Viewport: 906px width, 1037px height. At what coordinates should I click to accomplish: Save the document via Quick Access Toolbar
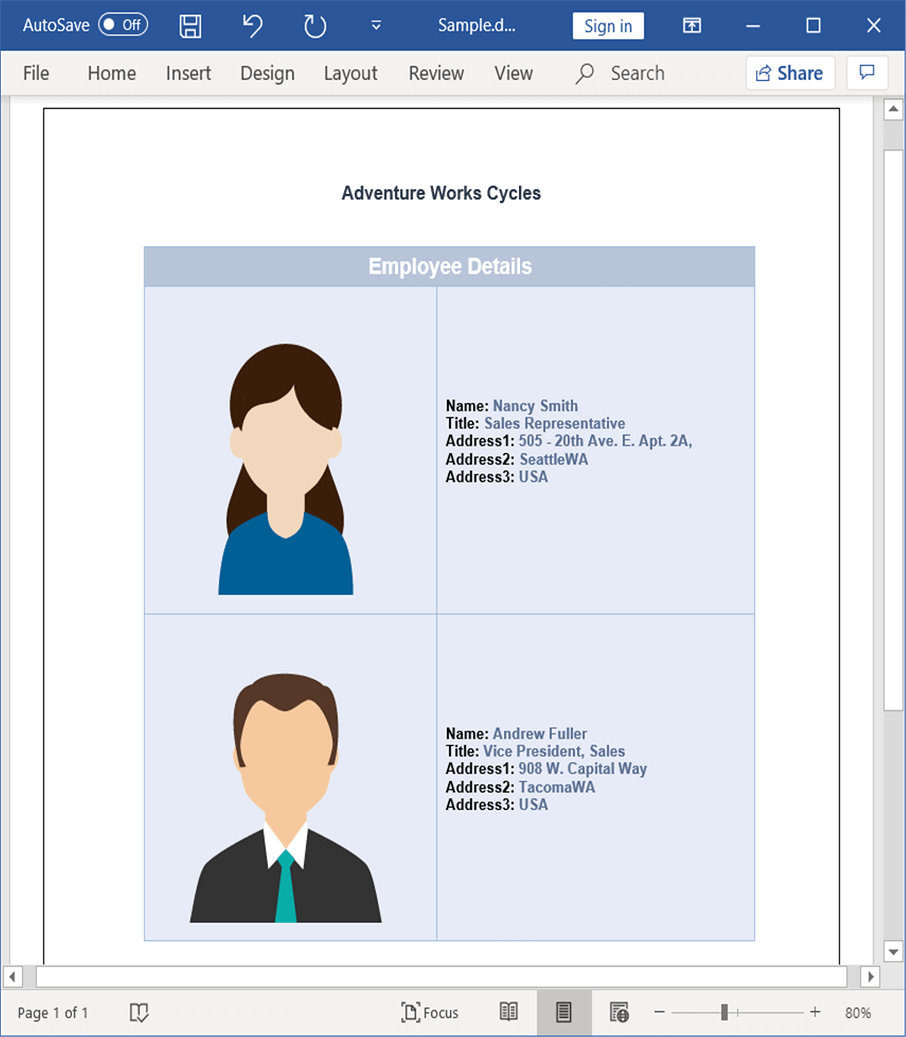pos(190,26)
